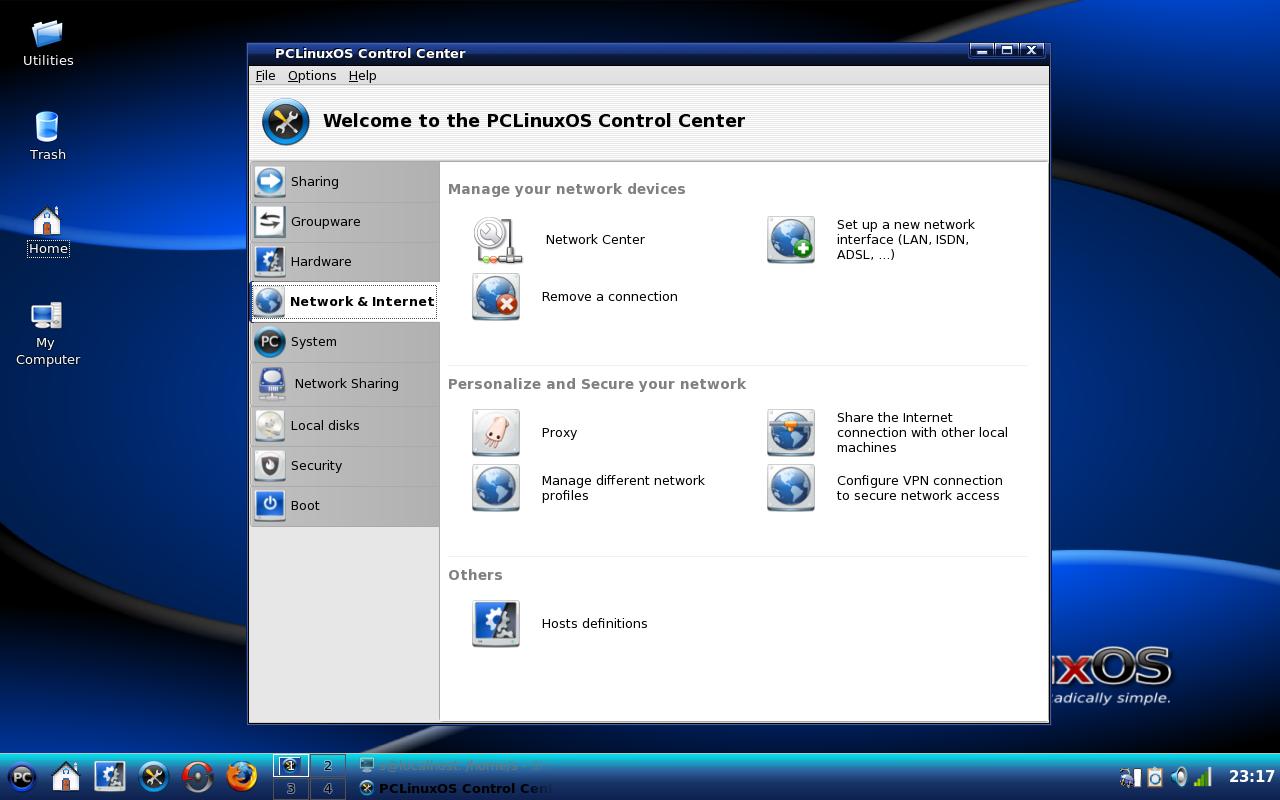Switch to virtual desktop 2 in pager
This screenshot has height=800, width=1280.
coord(328,765)
